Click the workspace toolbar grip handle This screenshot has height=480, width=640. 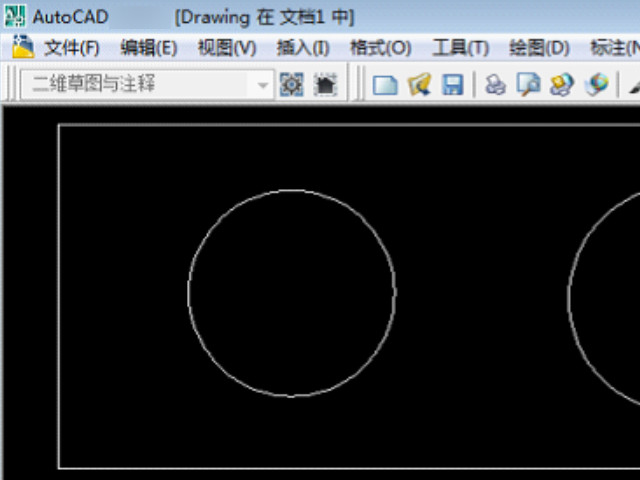pyautogui.click(x=13, y=83)
